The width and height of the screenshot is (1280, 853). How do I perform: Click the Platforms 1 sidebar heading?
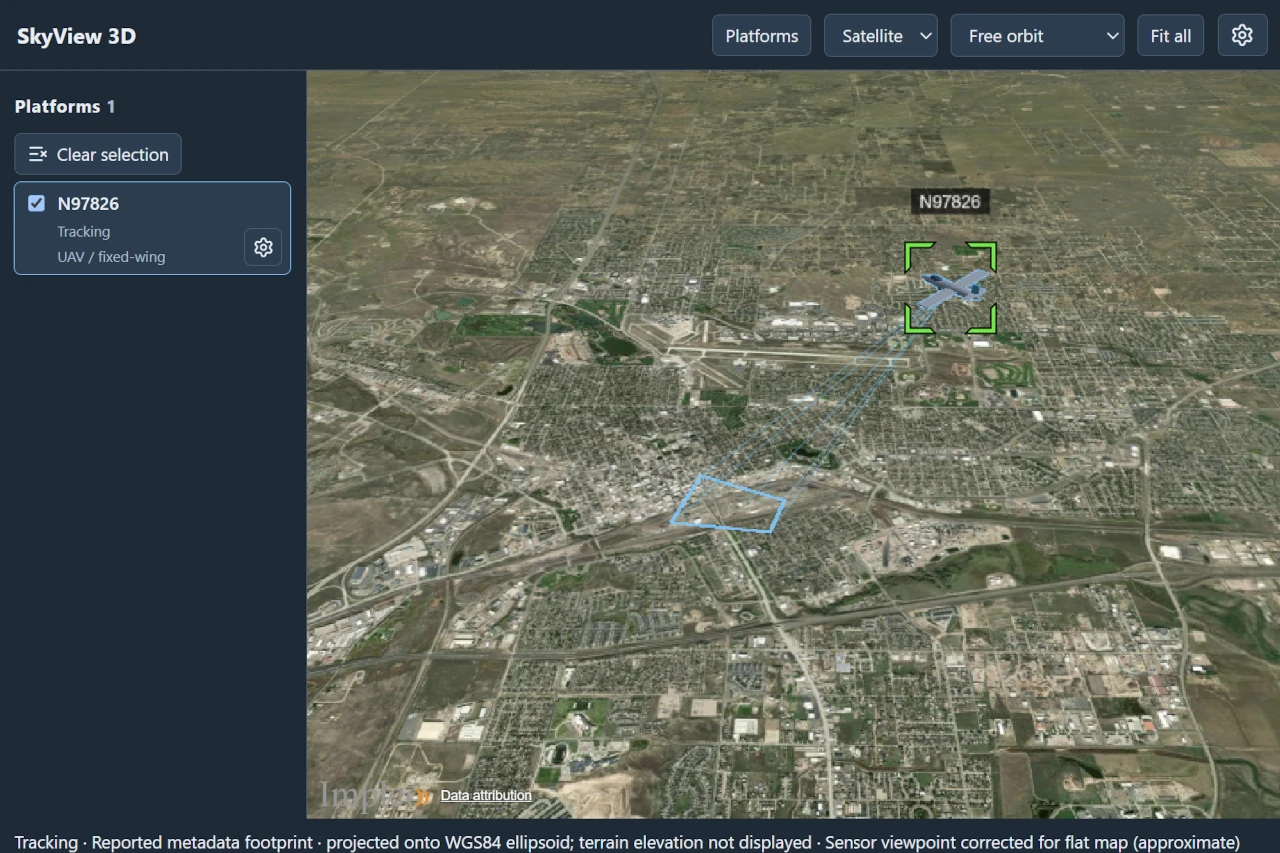[65, 106]
